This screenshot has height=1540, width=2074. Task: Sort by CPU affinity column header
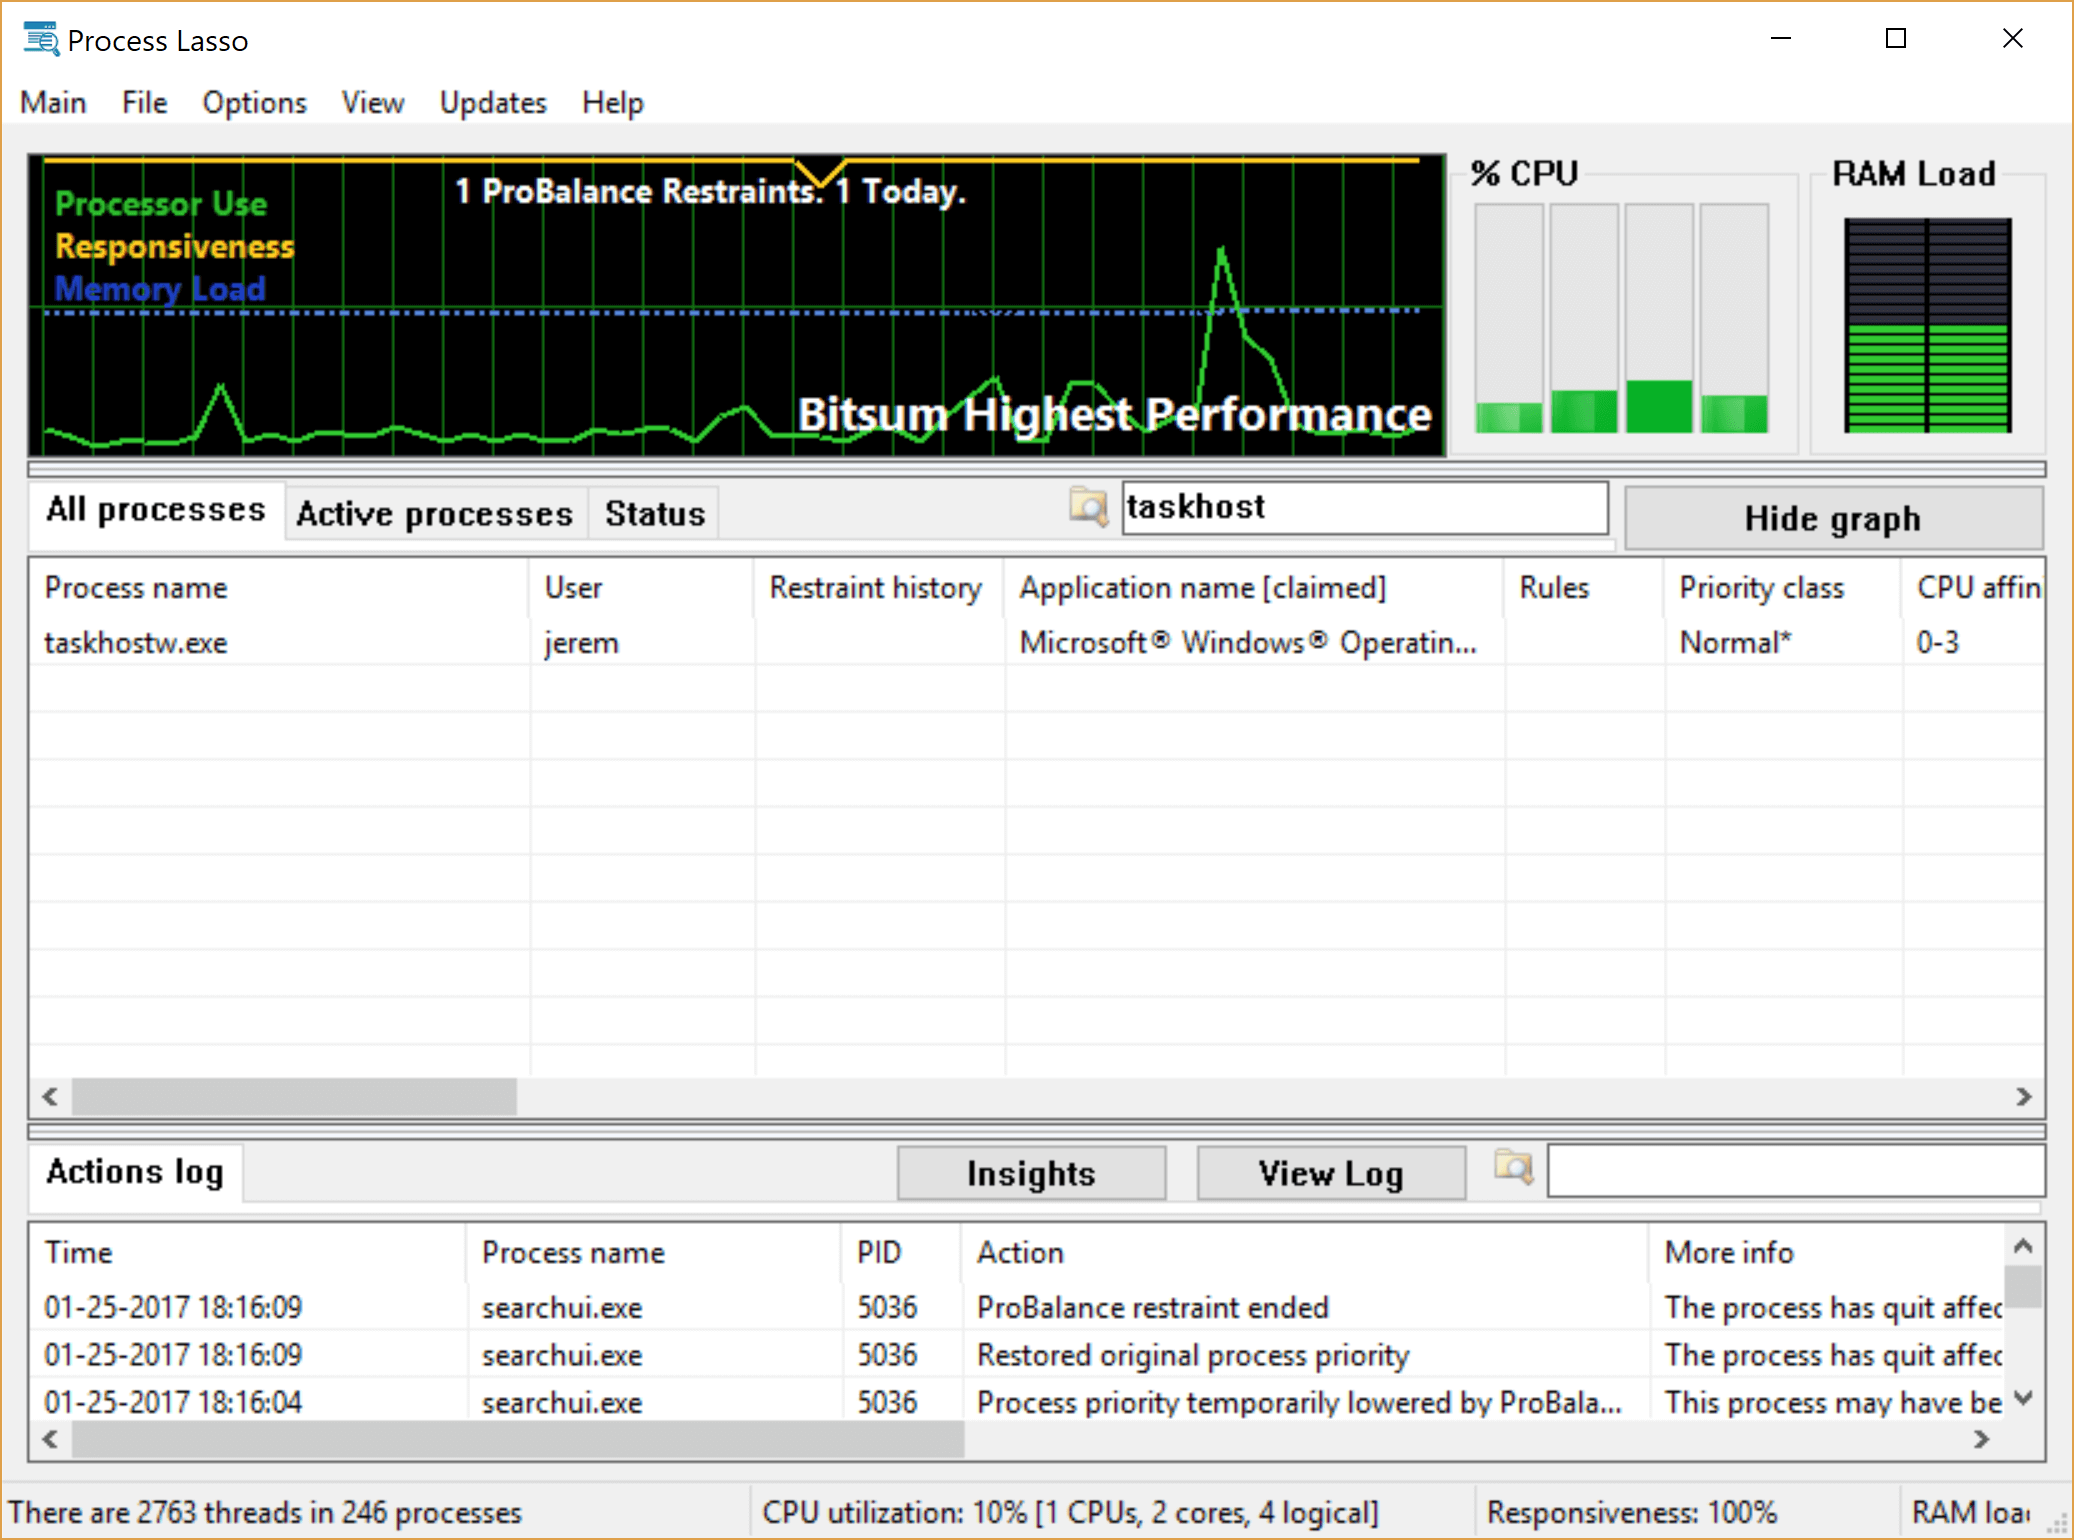click(1973, 588)
